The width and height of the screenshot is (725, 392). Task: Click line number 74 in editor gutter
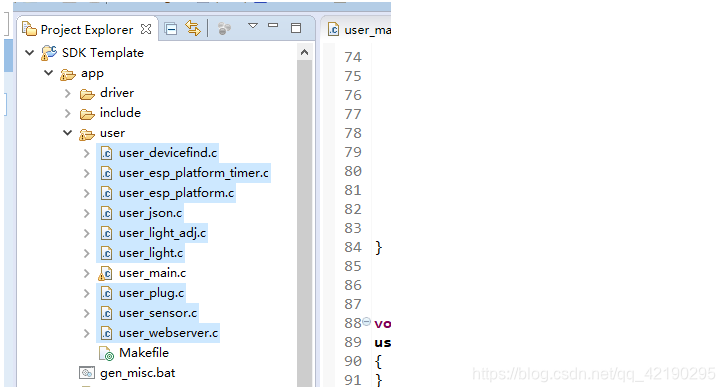pyautogui.click(x=353, y=57)
